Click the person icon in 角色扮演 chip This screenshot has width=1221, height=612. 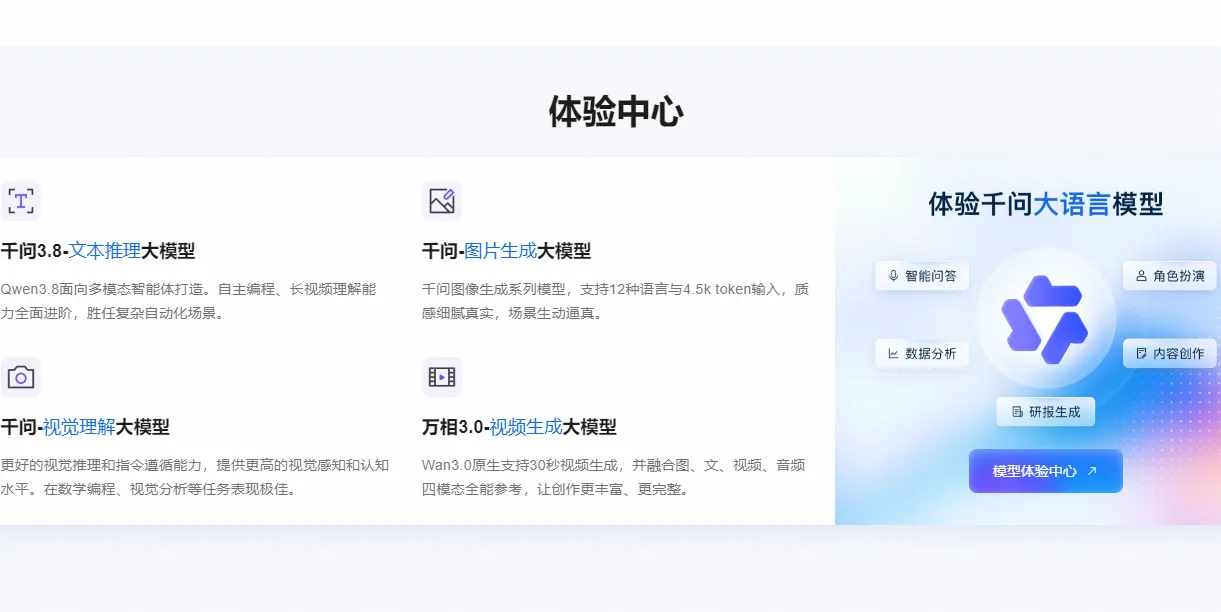pyautogui.click(x=1141, y=276)
